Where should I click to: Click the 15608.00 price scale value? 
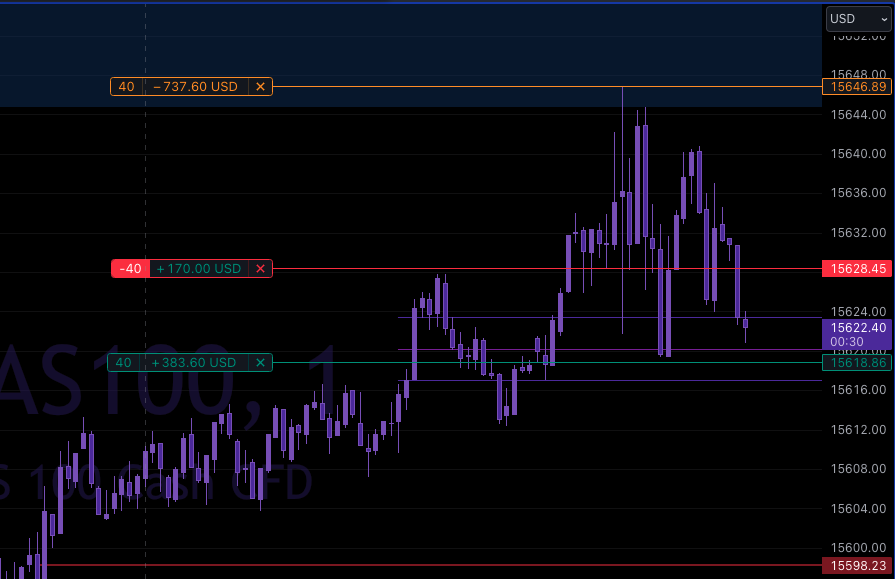pos(858,469)
